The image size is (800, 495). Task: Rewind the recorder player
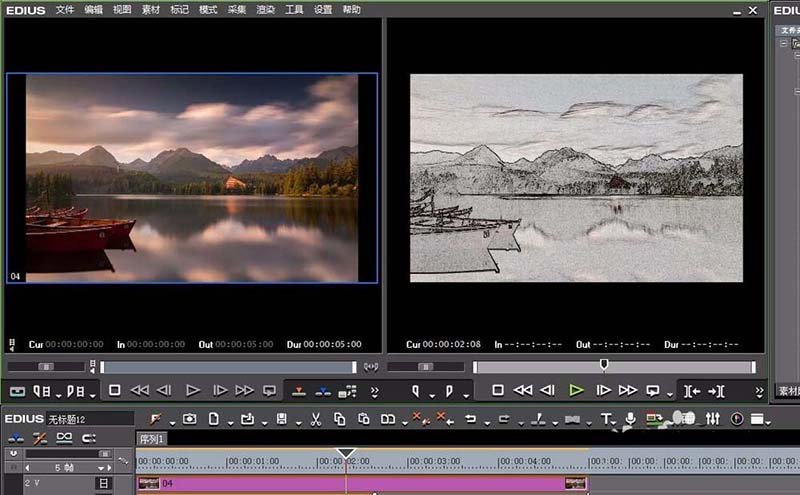(x=522, y=390)
